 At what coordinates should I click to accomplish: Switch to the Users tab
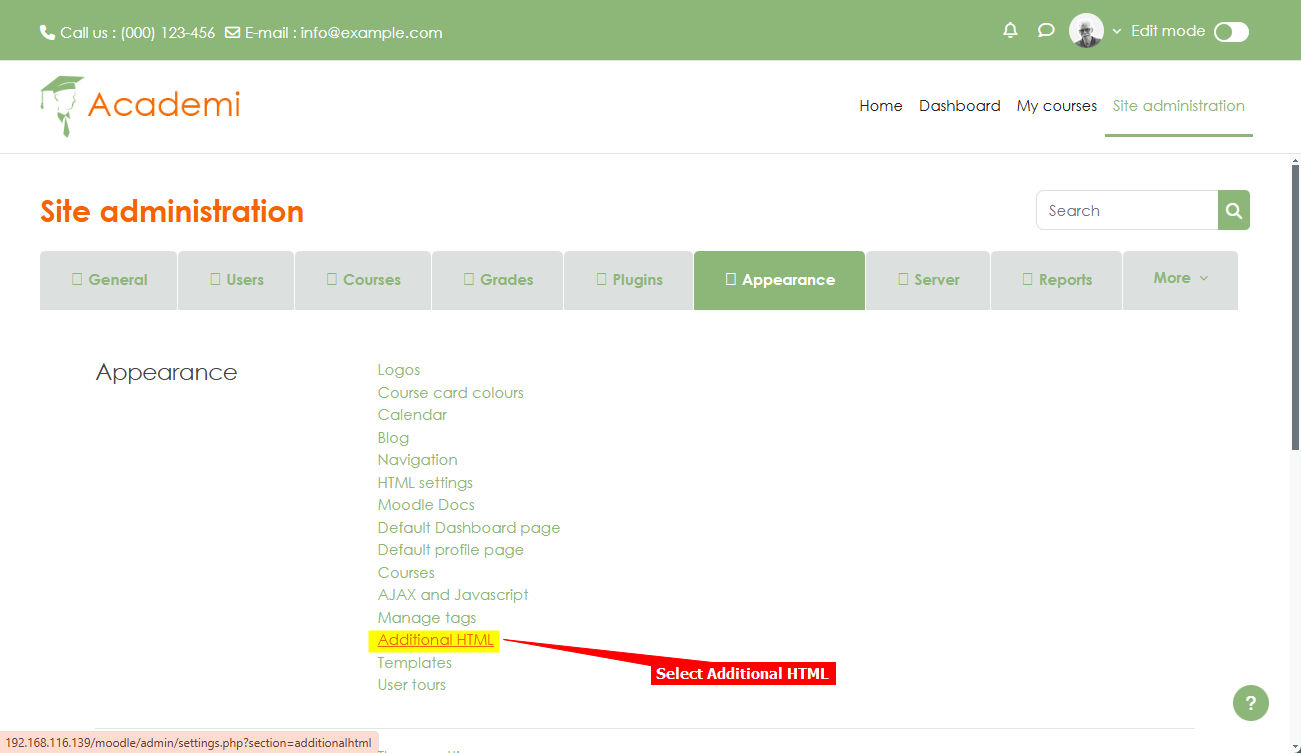click(236, 280)
